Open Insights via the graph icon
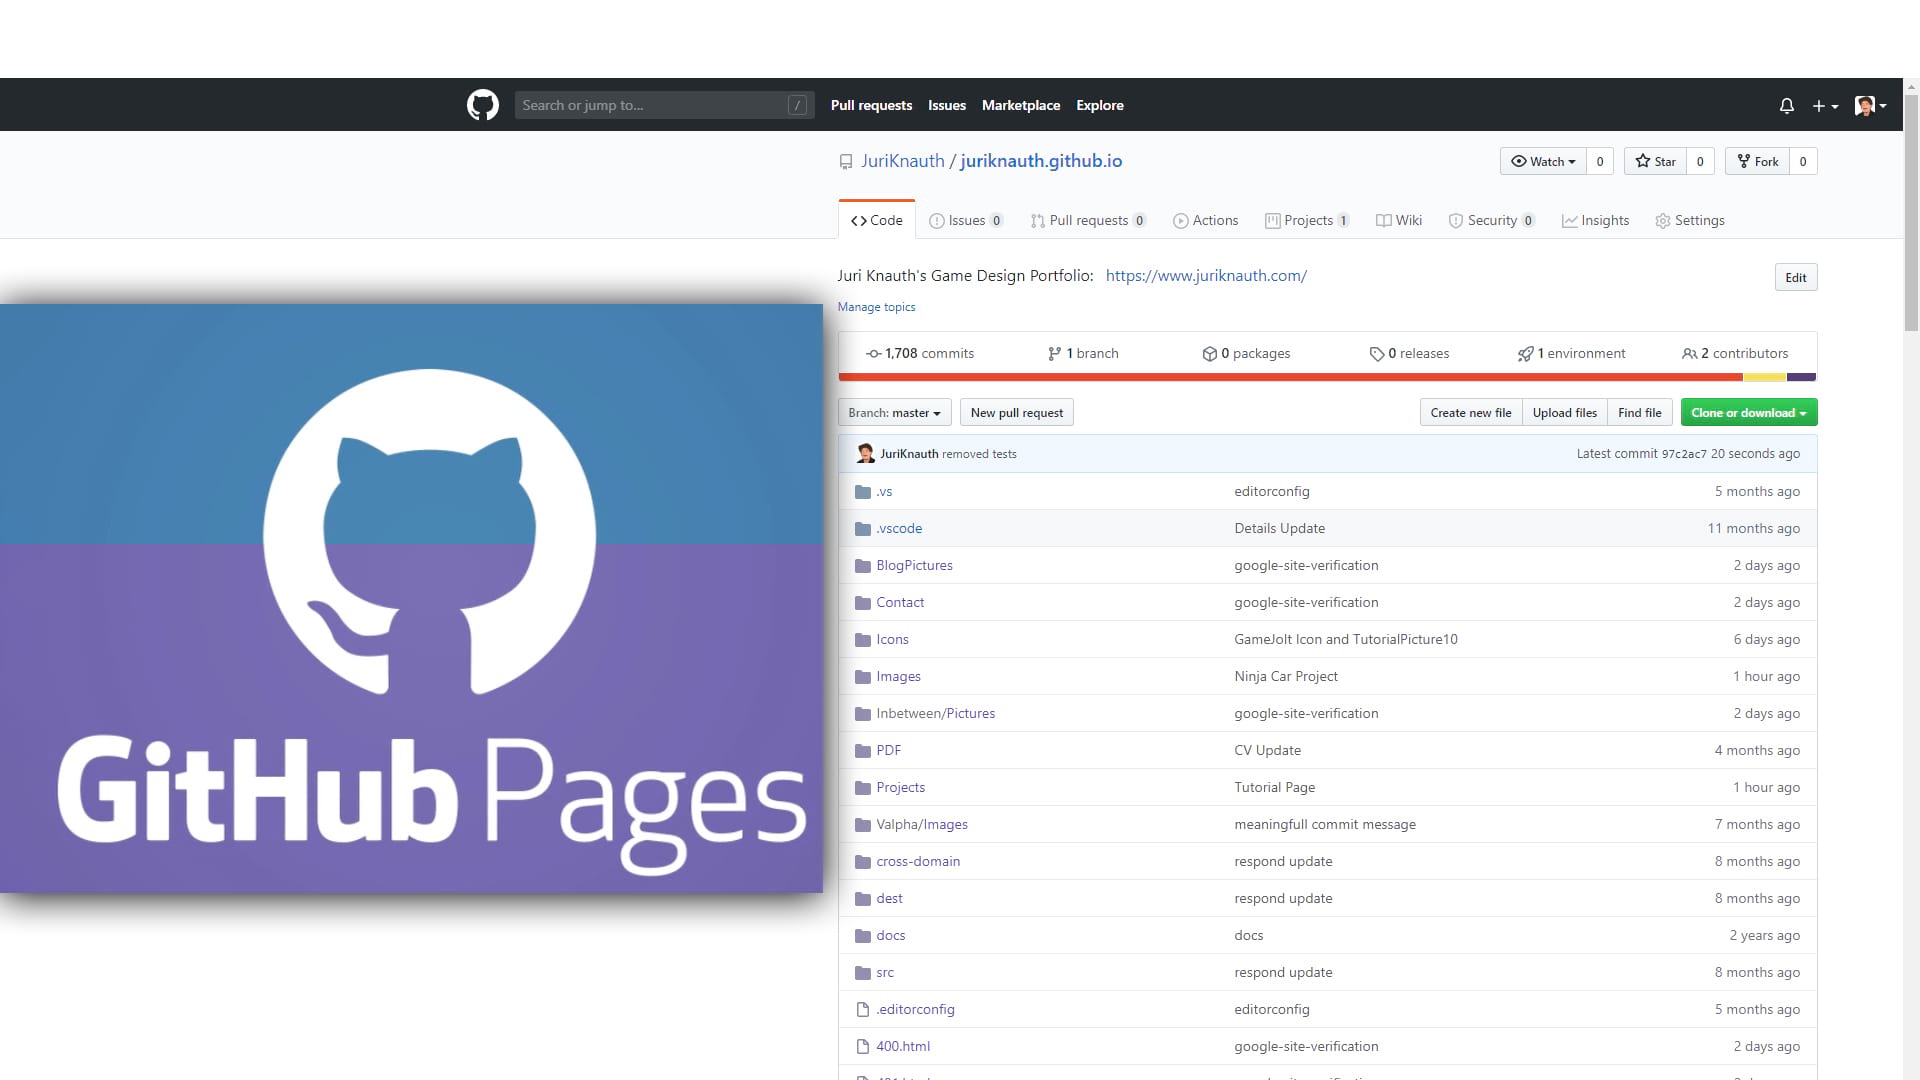The height and width of the screenshot is (1080, 1920). 1568,221
